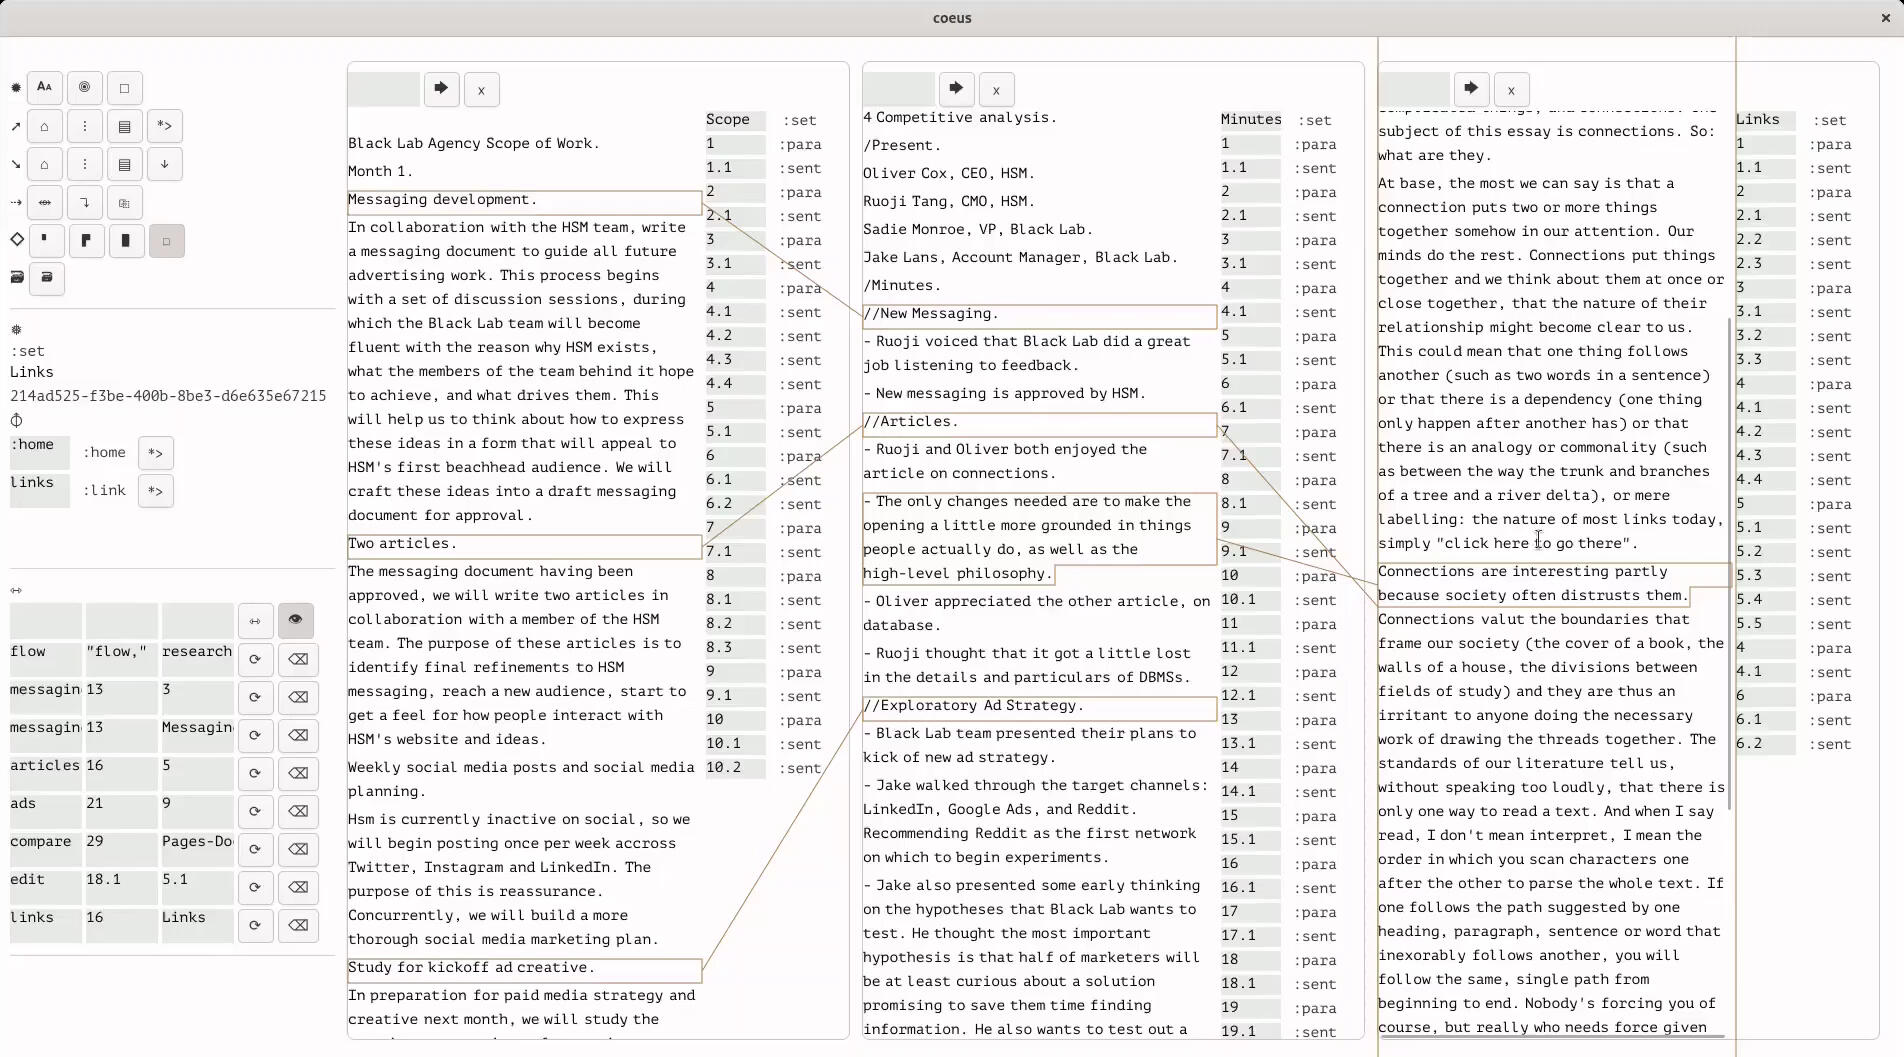Toggle the eye visibility button
Viewport: 1904px width, 1057px height.
tap(296, 621)
